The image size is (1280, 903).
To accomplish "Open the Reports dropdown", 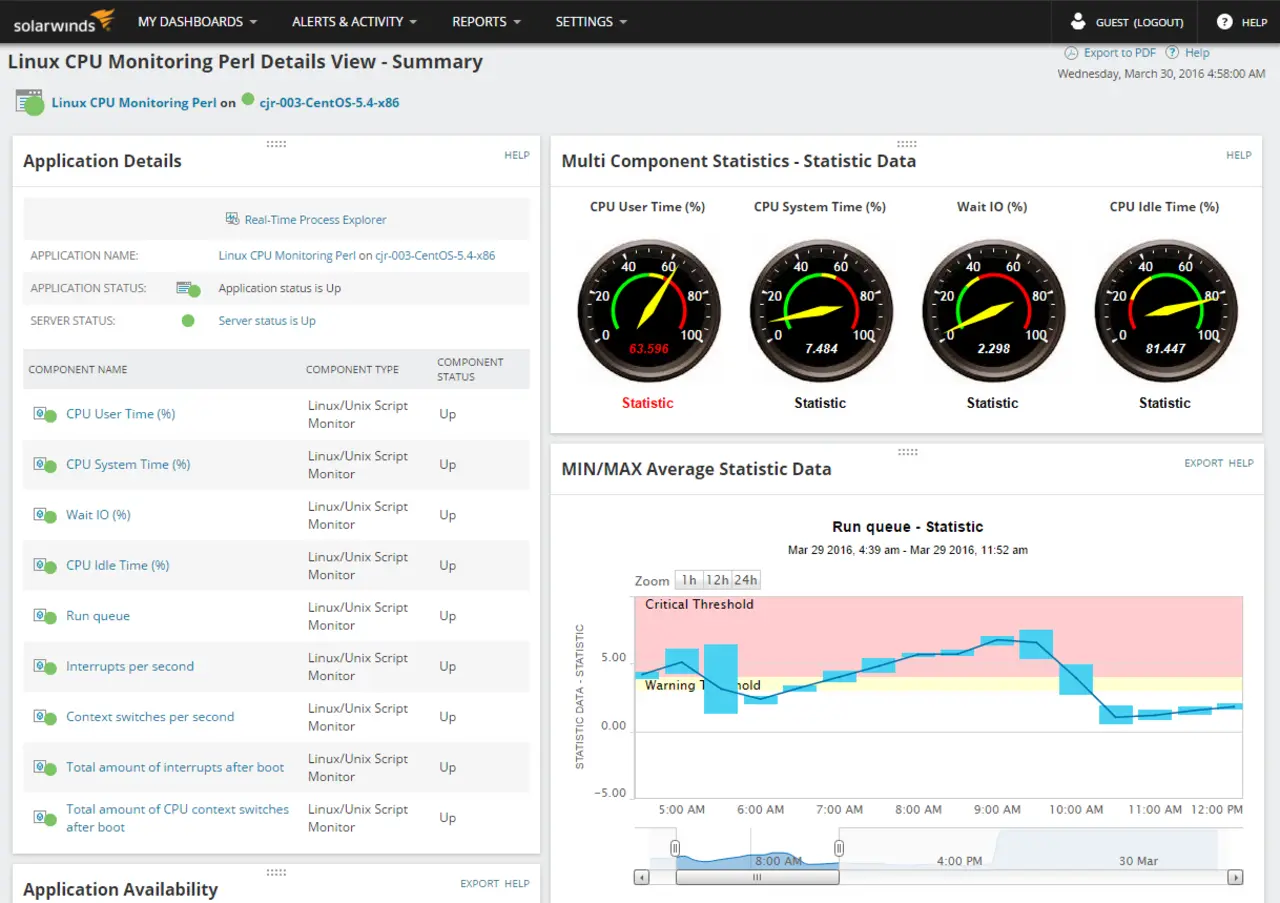I will click(x=486, y=21).
